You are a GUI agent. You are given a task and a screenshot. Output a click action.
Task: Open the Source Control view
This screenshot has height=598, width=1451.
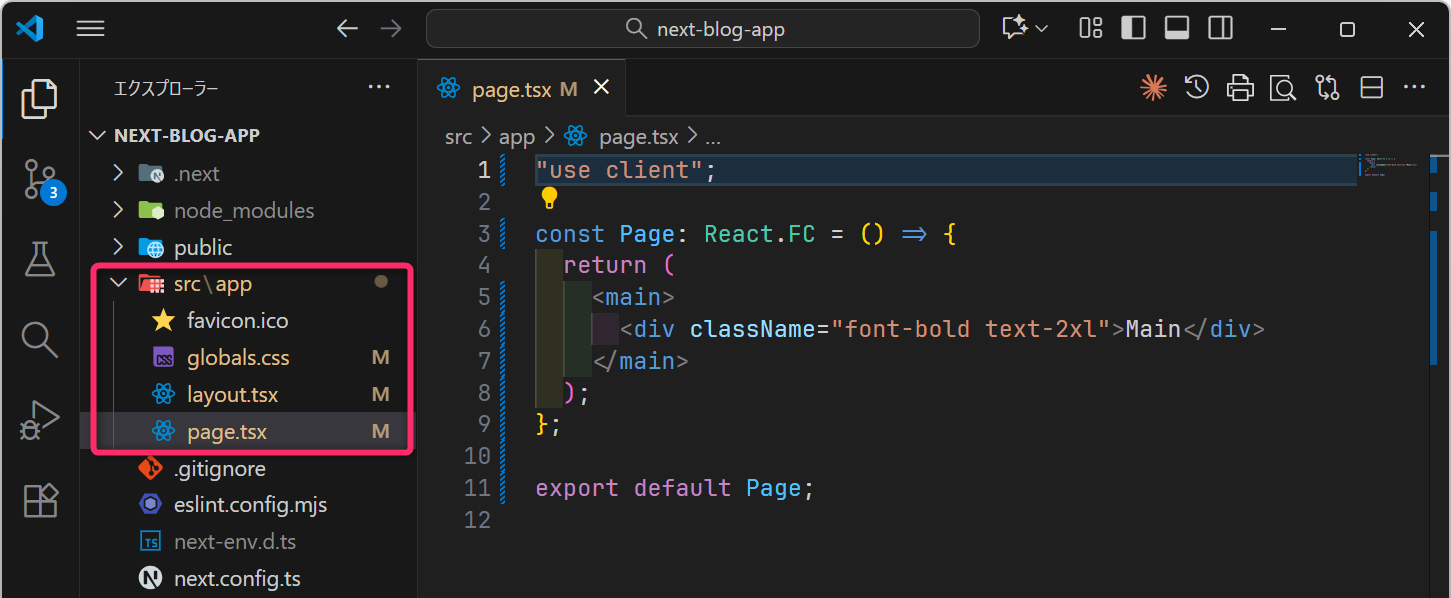pyautogui.click(x=40, y=179)
